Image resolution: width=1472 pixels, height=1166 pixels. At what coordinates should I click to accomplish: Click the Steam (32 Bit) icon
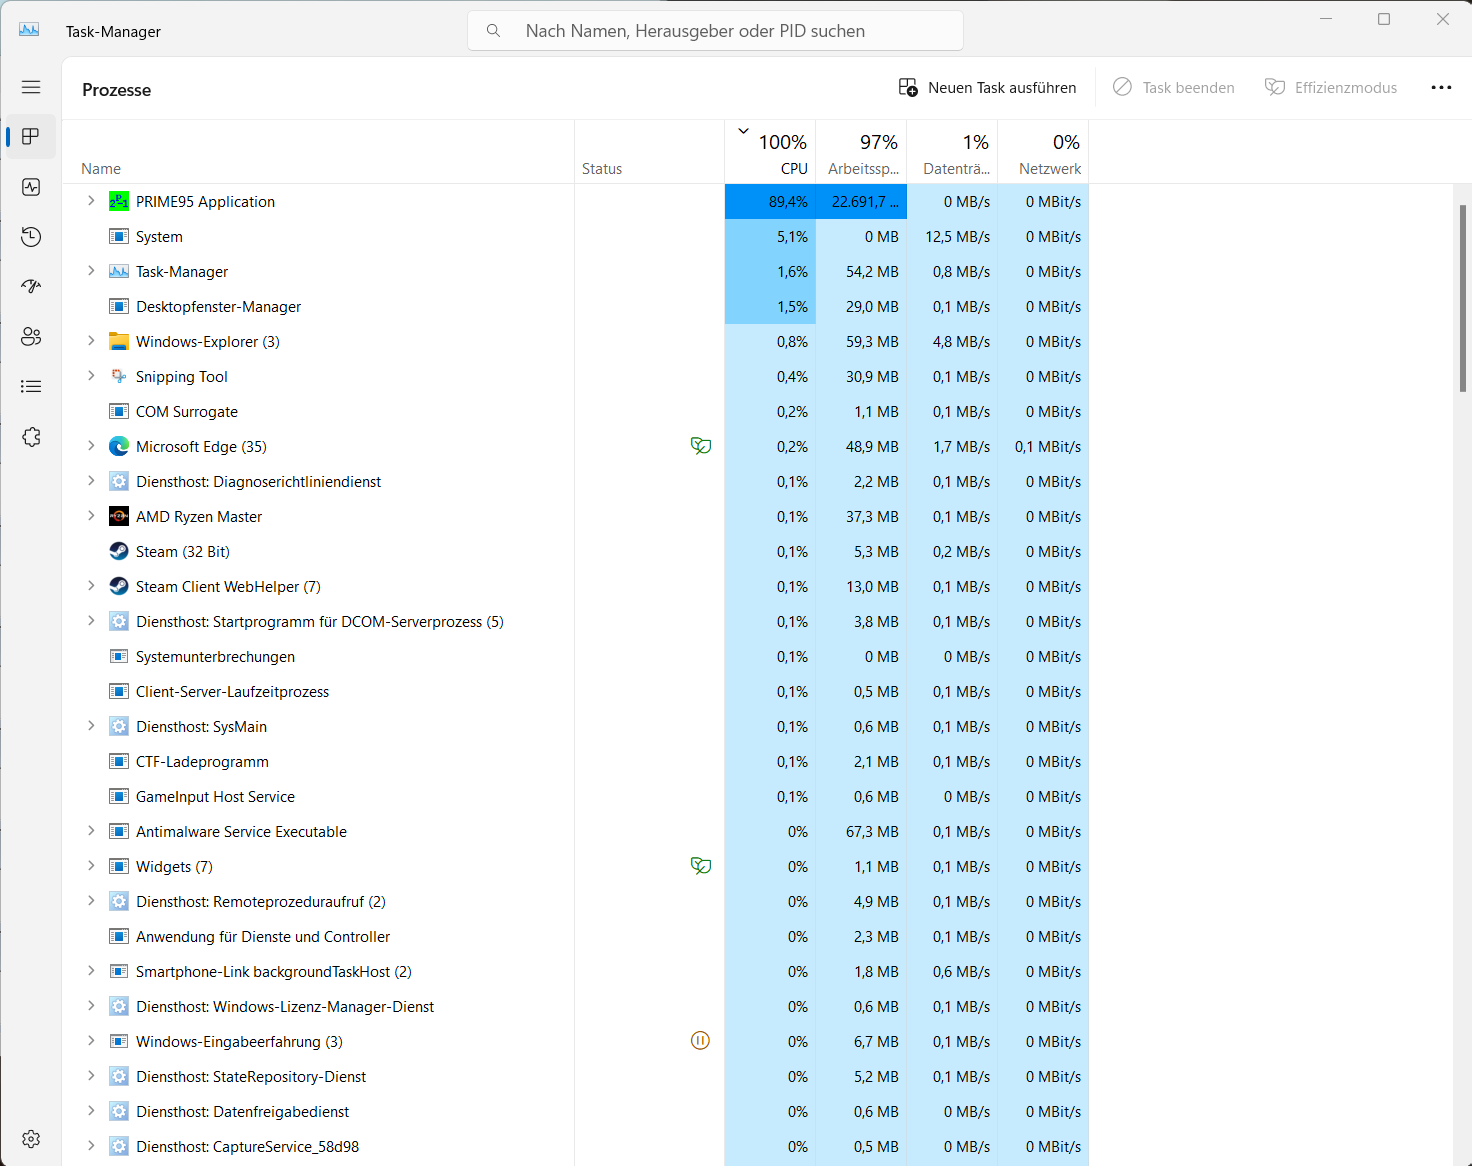[x=119, y=551]
